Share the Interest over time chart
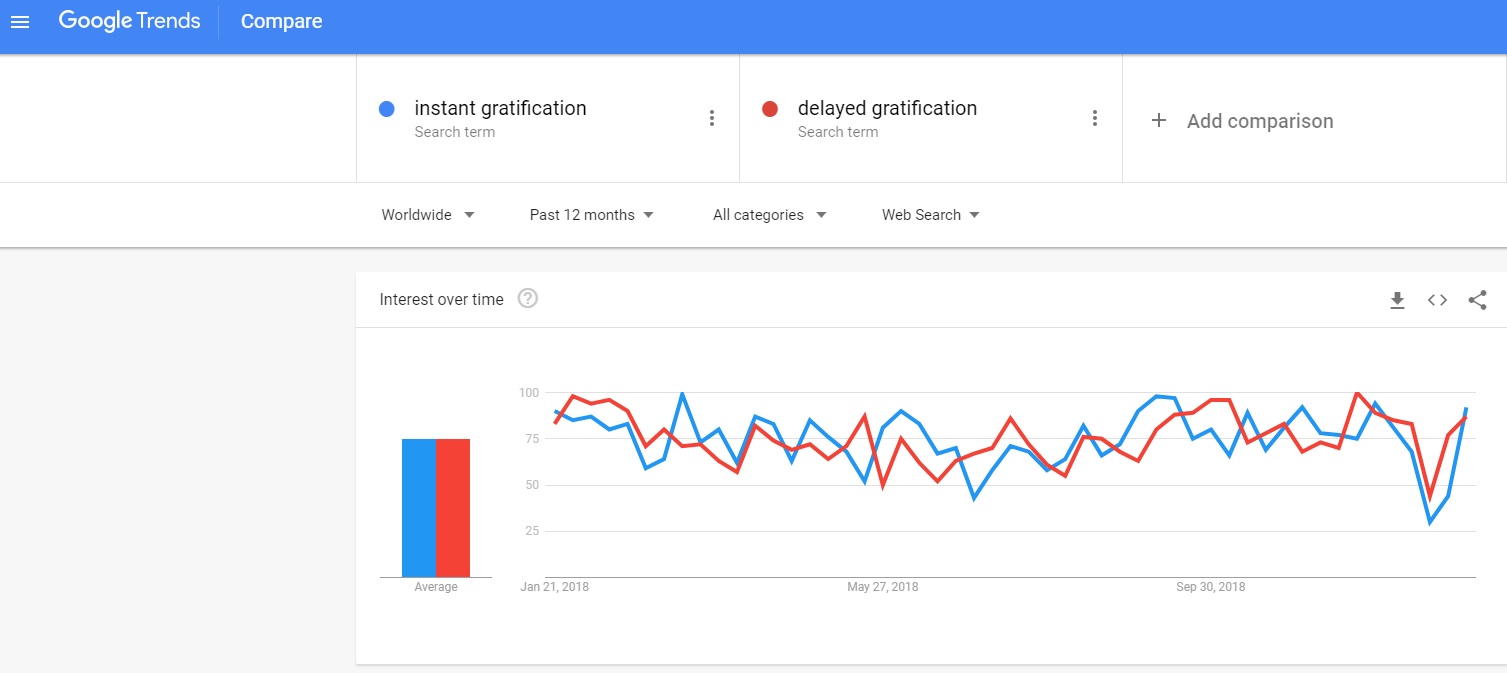Screen dimensions: 1507x673 tap(1477, 299)
